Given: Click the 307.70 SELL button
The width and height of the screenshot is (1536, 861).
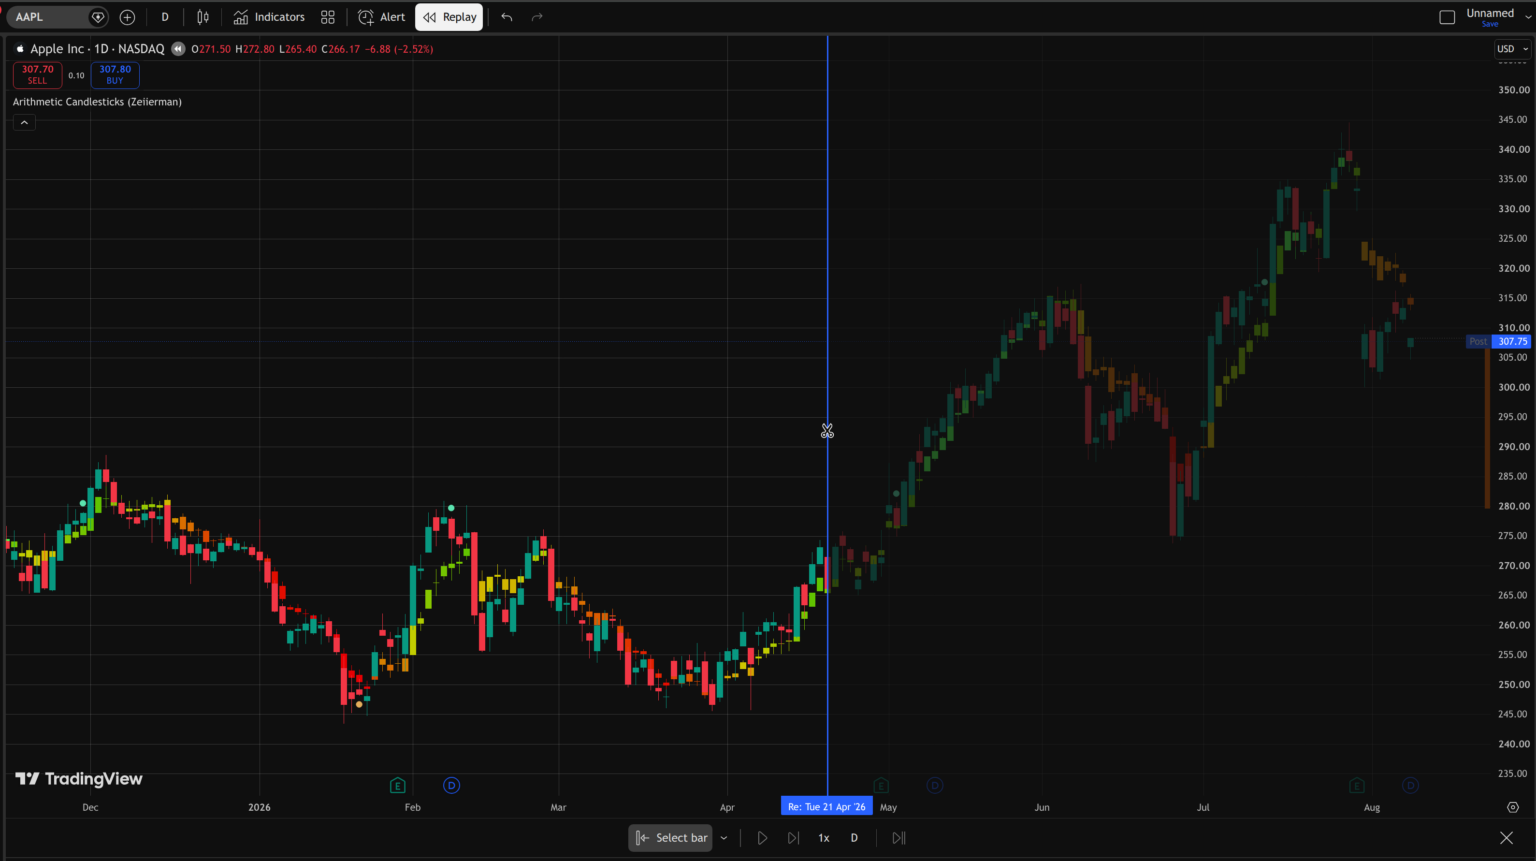Looking at the screenshot, I should tap(37, 75).
